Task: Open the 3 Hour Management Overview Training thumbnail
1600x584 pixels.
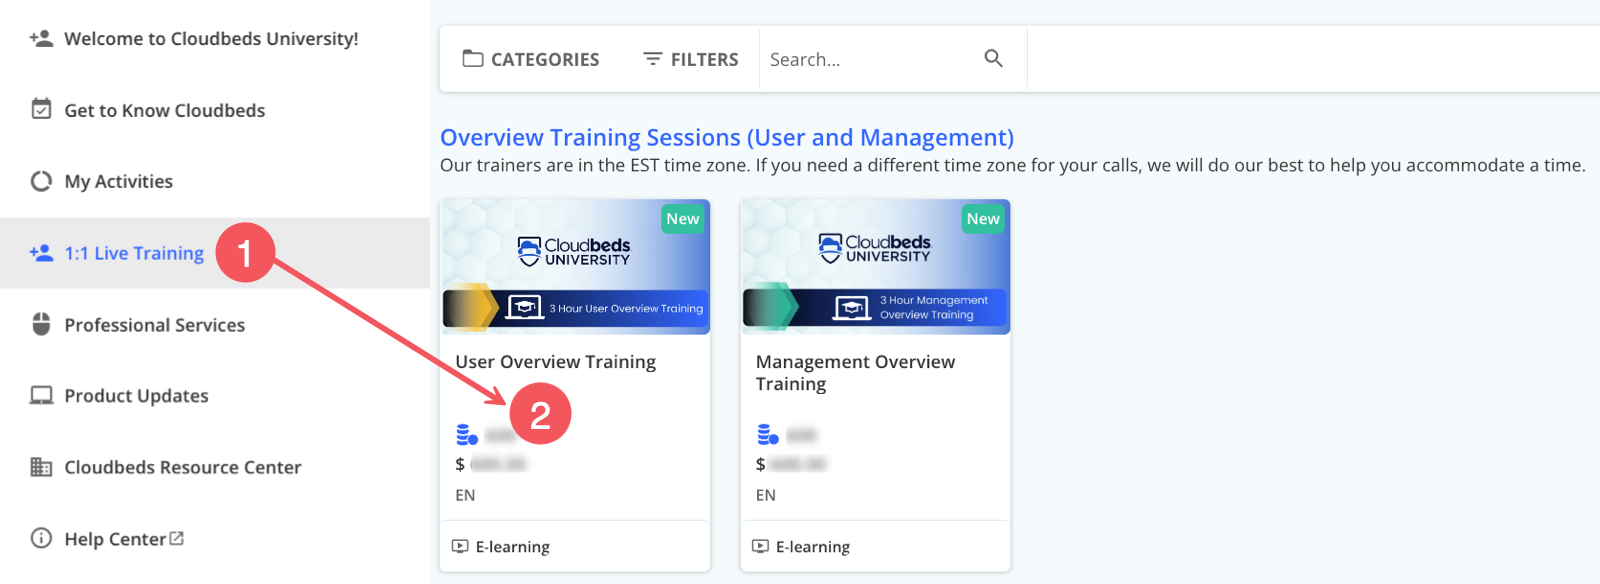Action: pyautogui.click(x=876, y=266)
